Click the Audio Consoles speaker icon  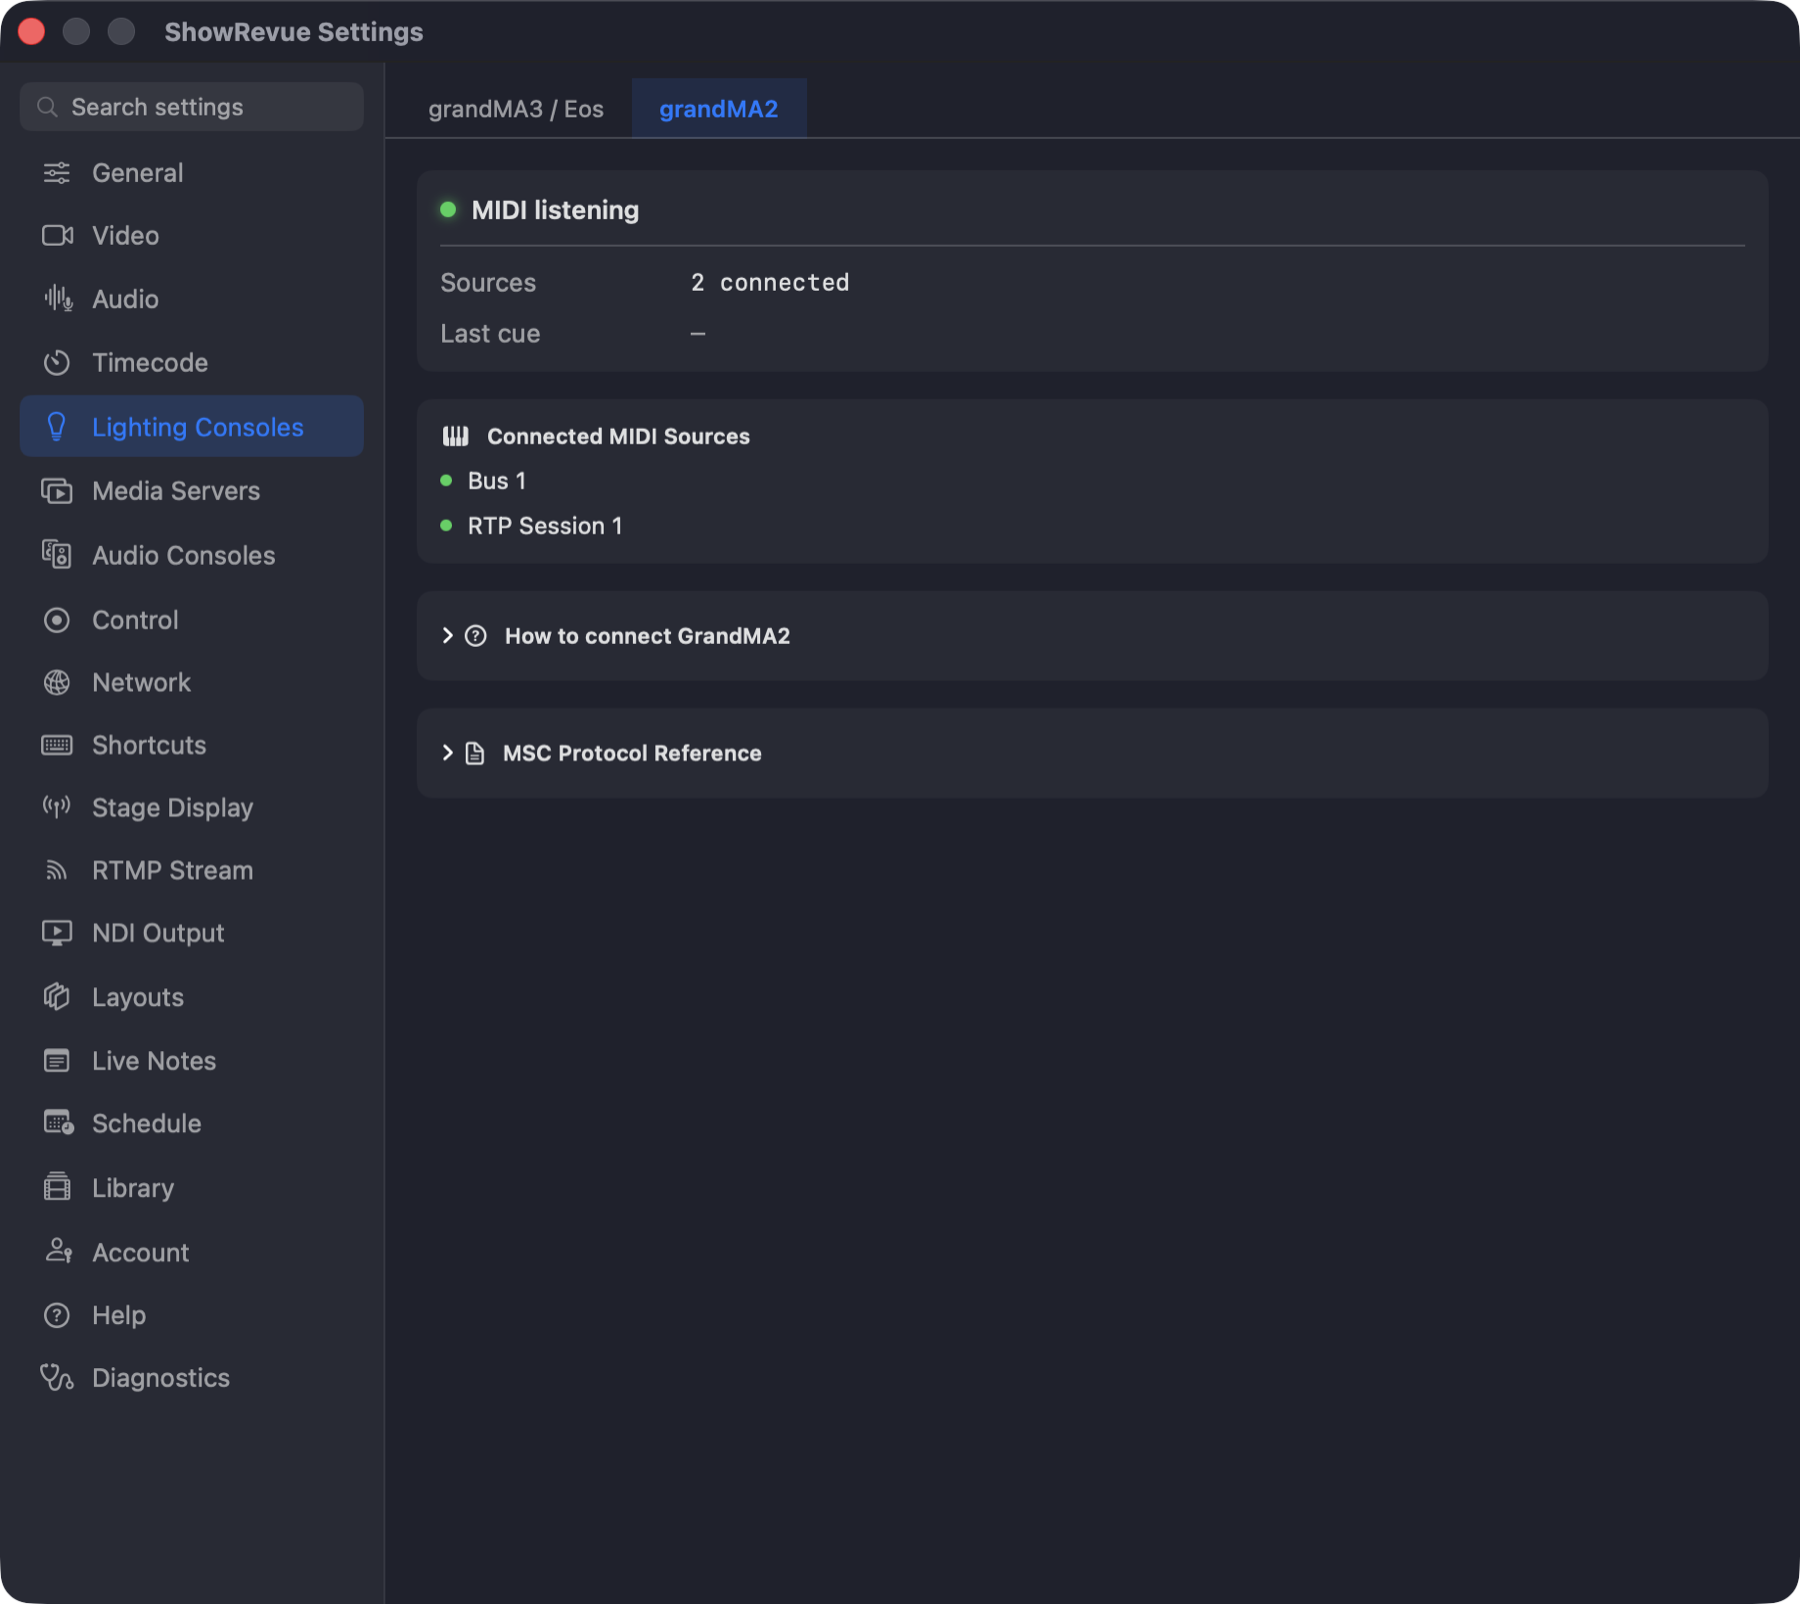coord(57,555)
